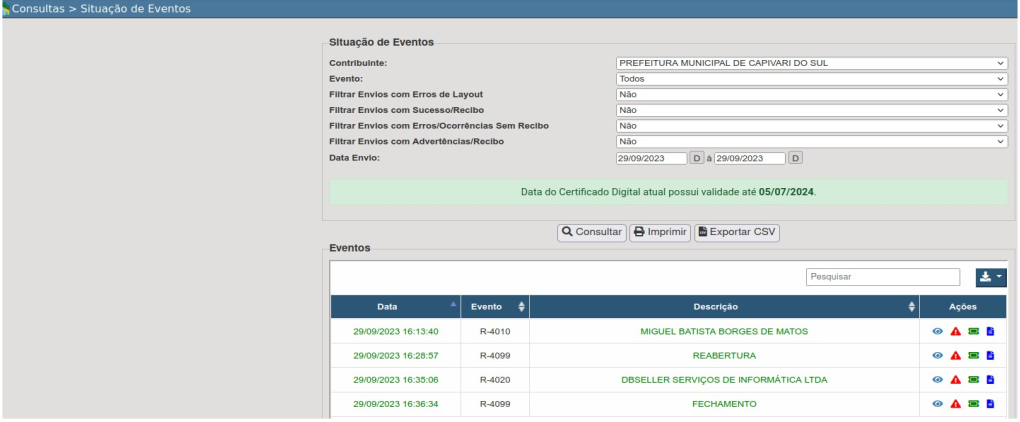
Task: Open Filtrar Envios com Erros de Layout dropdown
Action: 811,94
